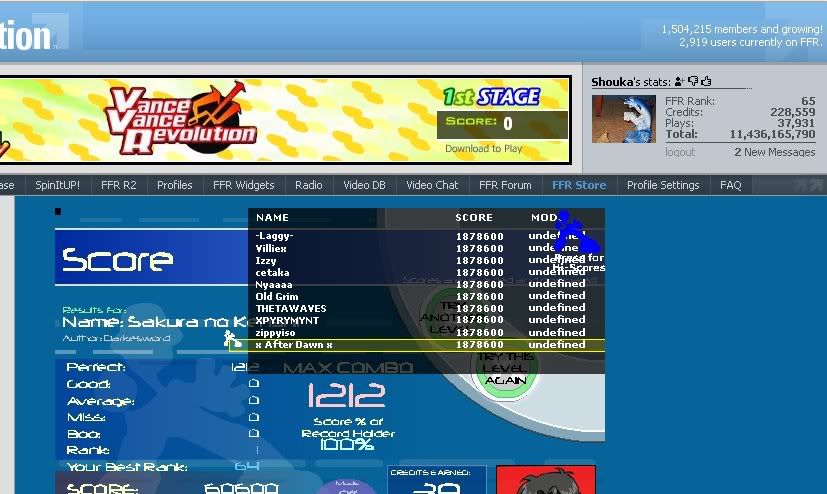Open the SpinItUP! nav tab
827x494 pixels.
[57, 185]
